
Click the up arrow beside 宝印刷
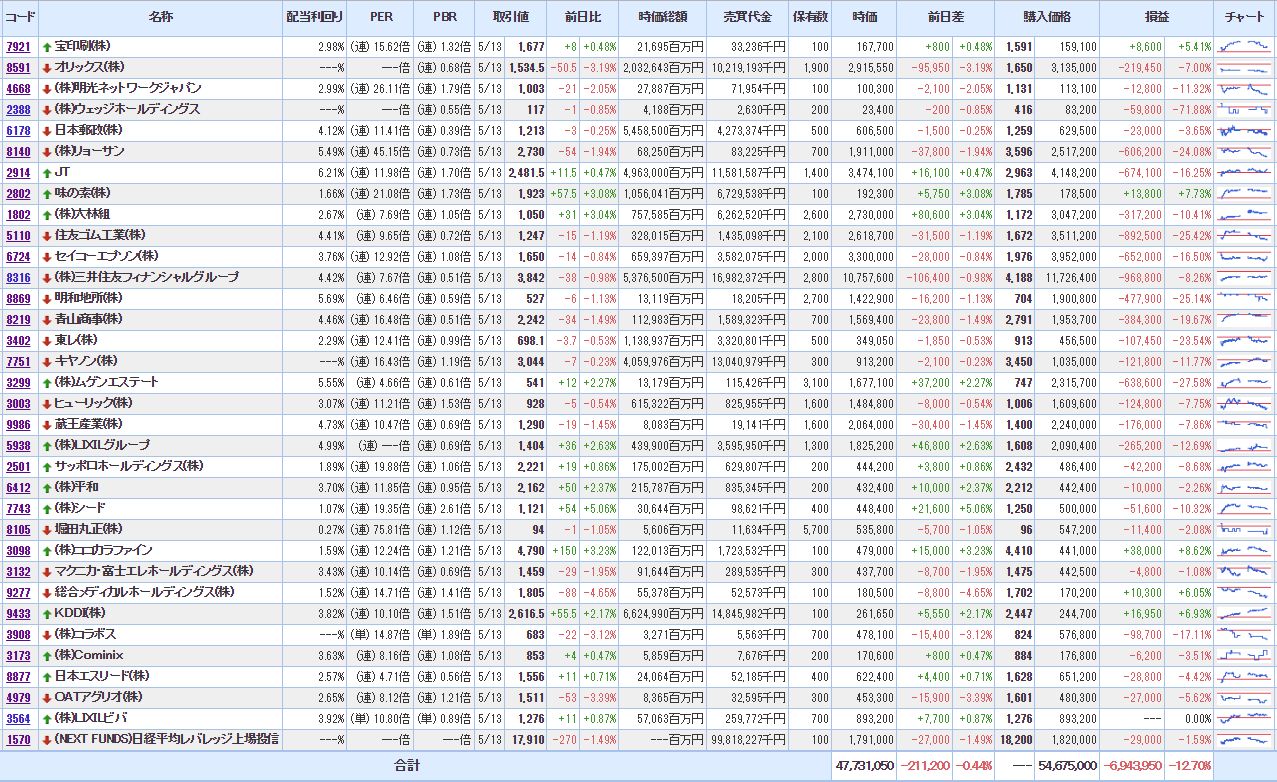point(47,46)
